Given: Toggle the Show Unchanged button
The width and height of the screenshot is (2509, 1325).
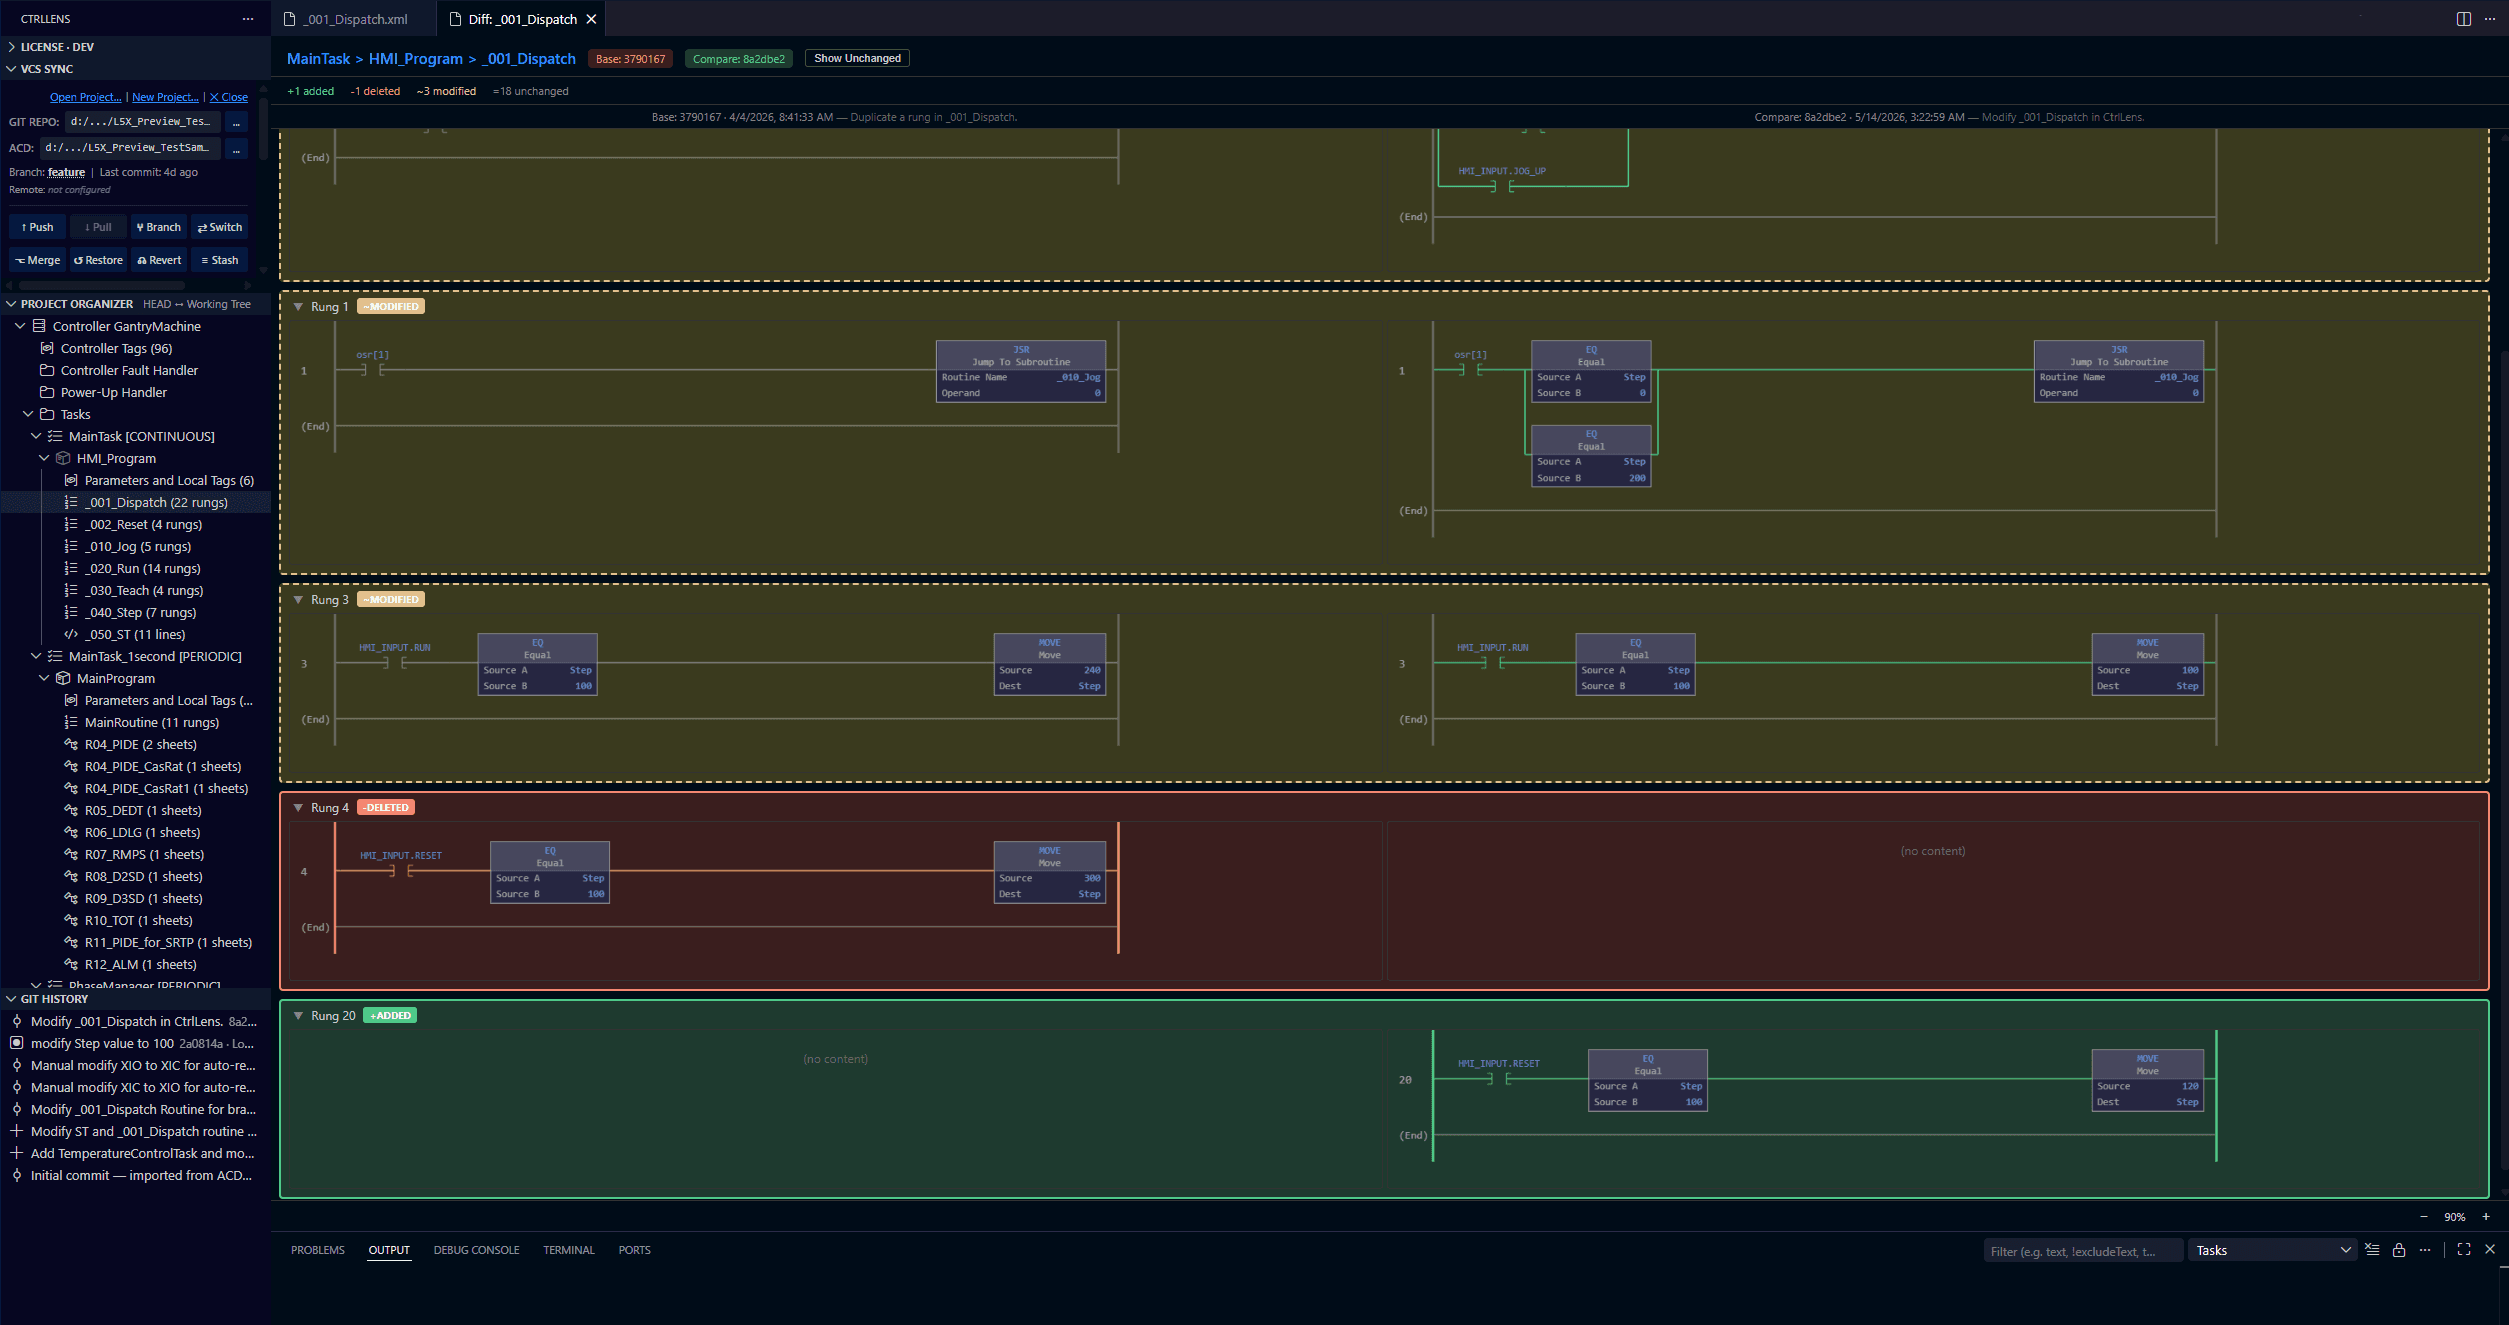Looking at the screenshot, I should coord(857,58).
